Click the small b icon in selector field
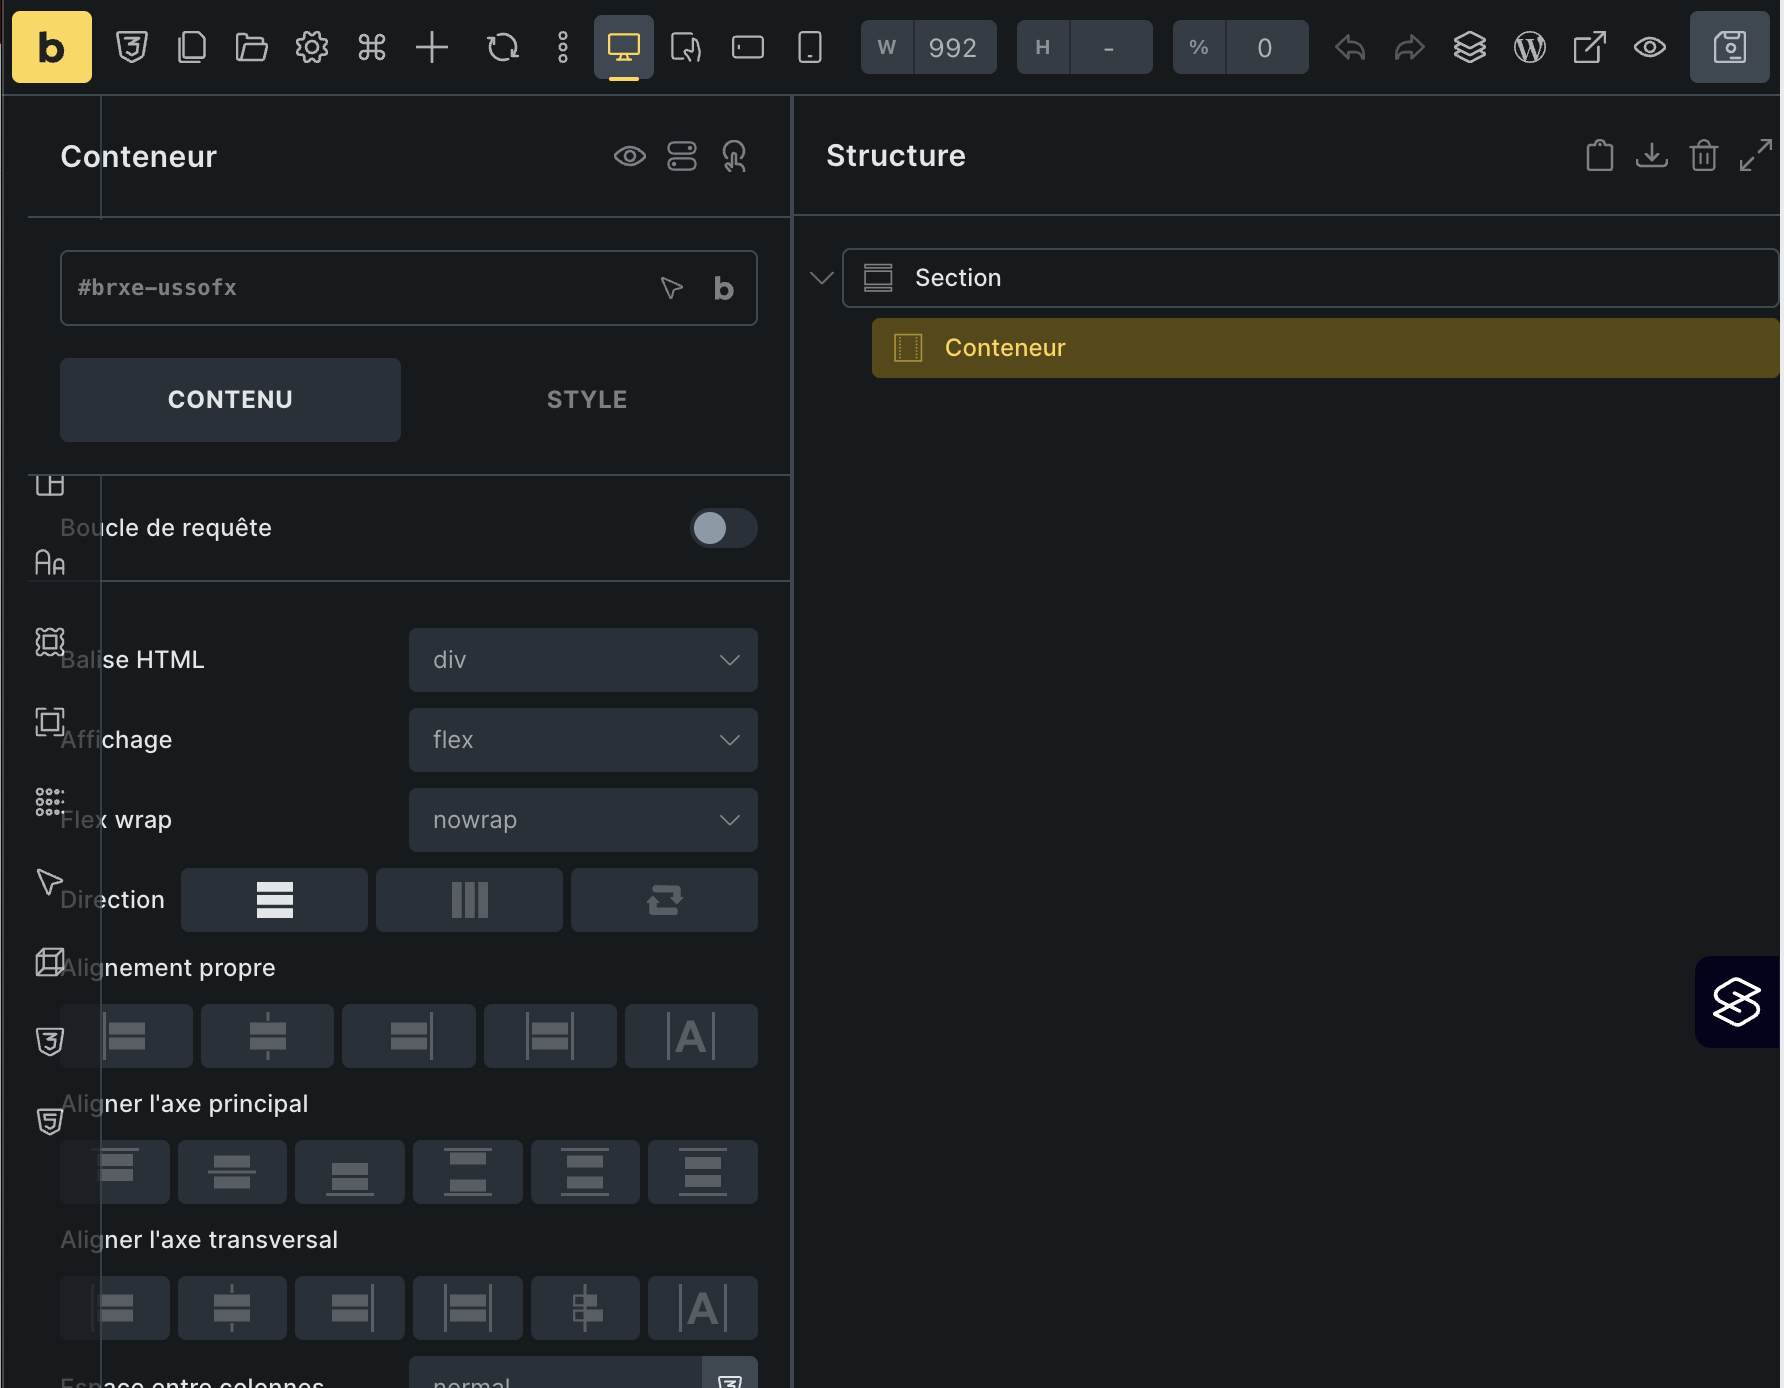The image size is (1784, 1388). pyautogui.click(x=724, y=288)
